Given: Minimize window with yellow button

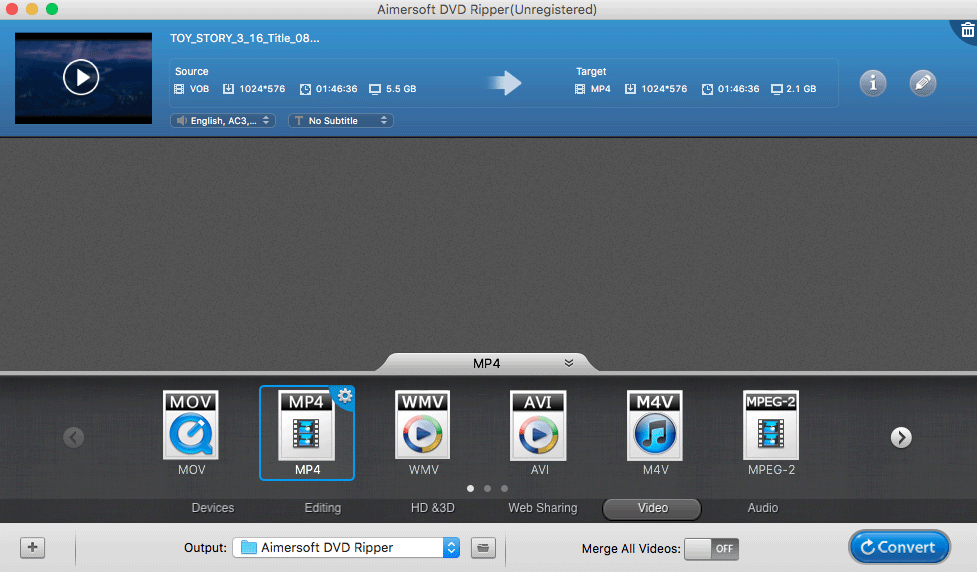Looking at the screenshot, I should 32,9.
